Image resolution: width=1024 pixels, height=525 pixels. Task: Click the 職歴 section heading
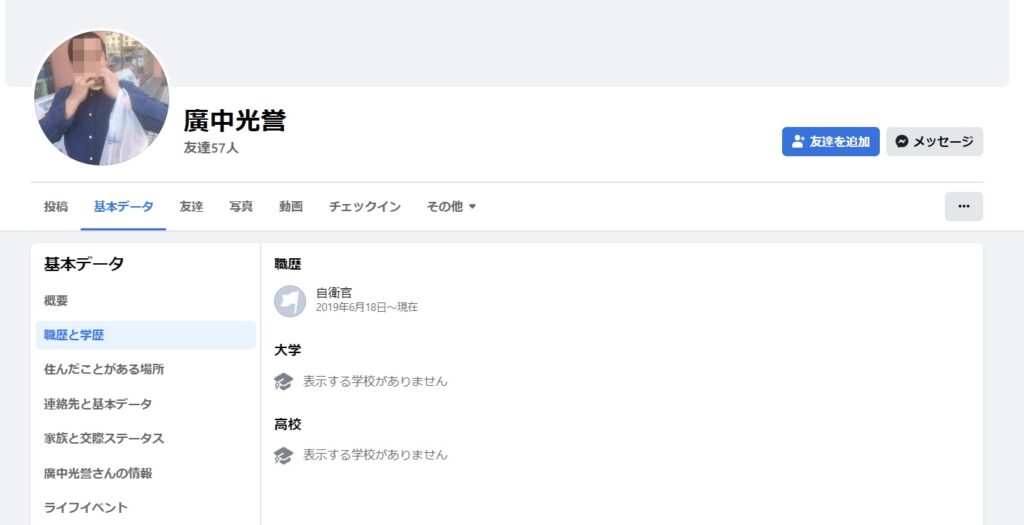tap(287, 264)
